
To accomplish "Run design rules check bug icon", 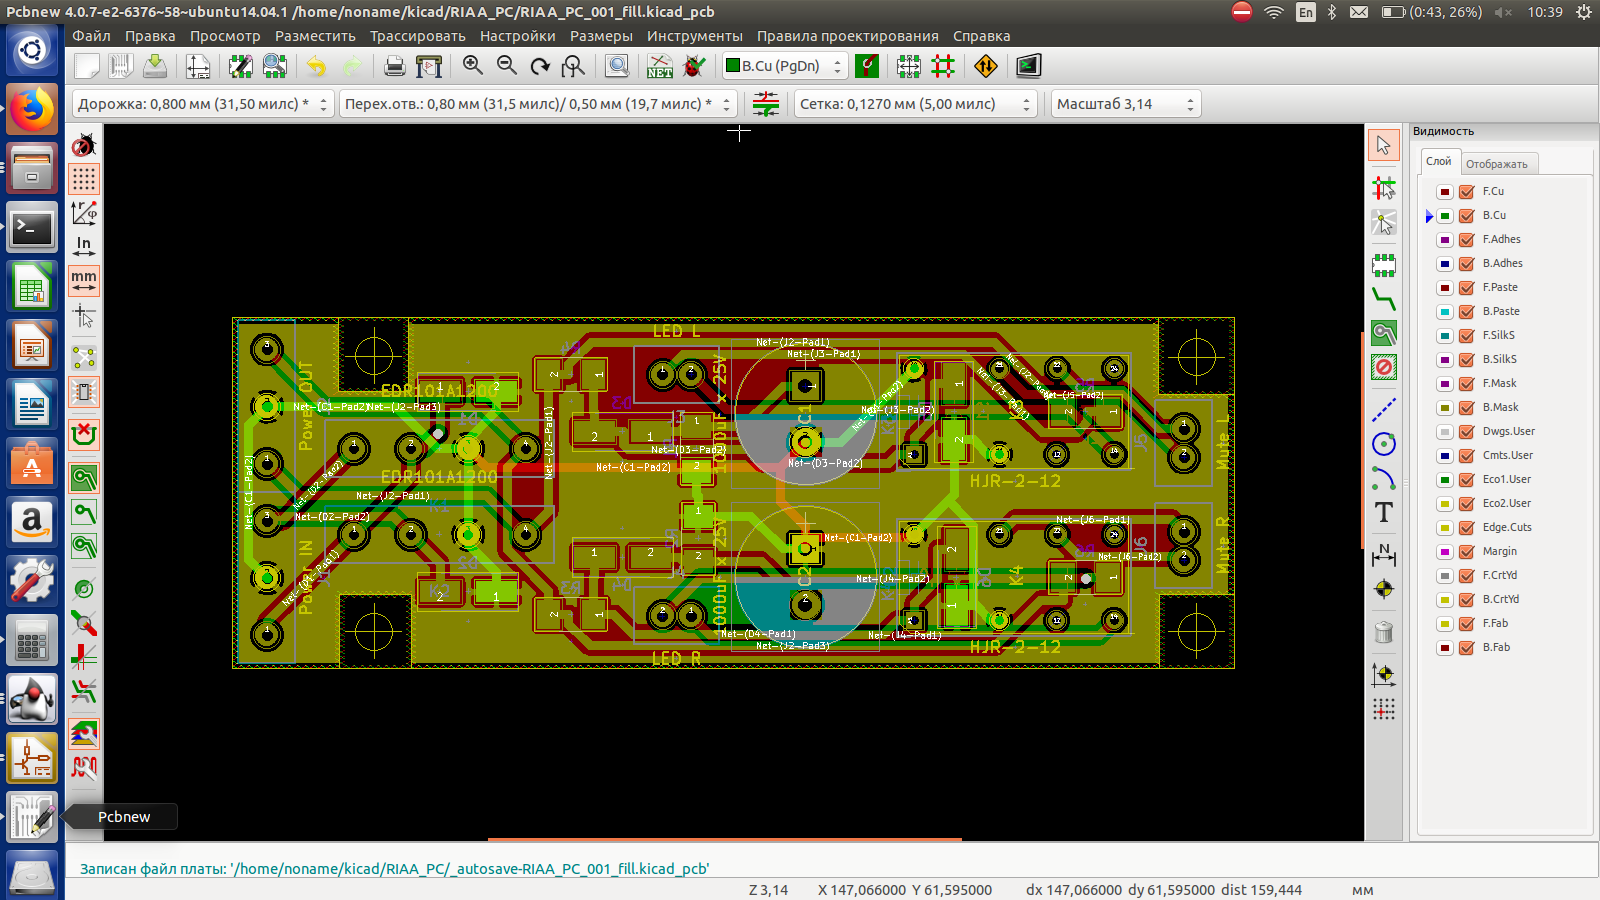I will pyautogui.click(x=694, y=66).
